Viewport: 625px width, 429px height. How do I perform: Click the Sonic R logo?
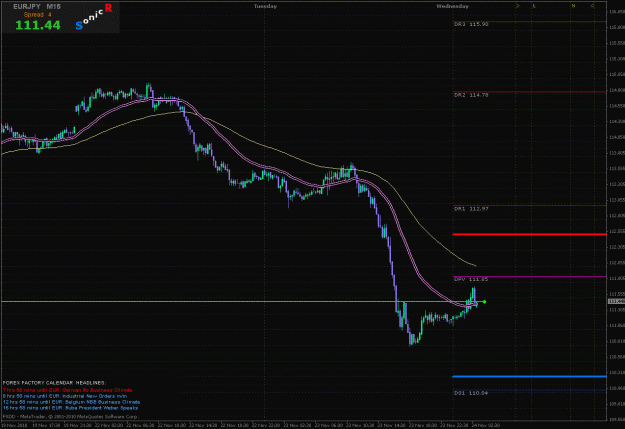click(94, 17)
